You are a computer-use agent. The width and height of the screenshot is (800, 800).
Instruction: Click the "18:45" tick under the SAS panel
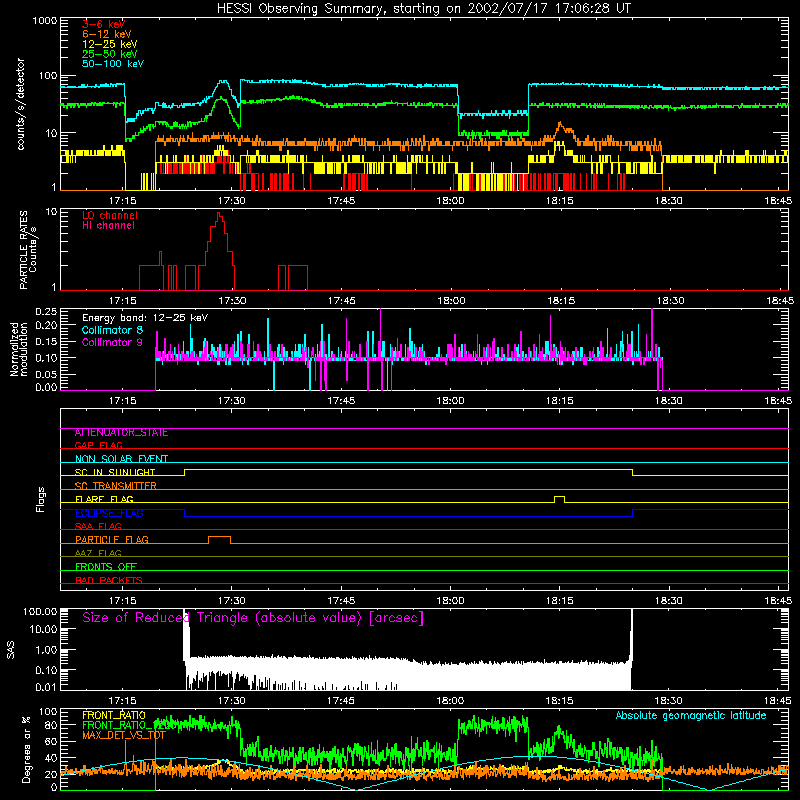point(778,701)
